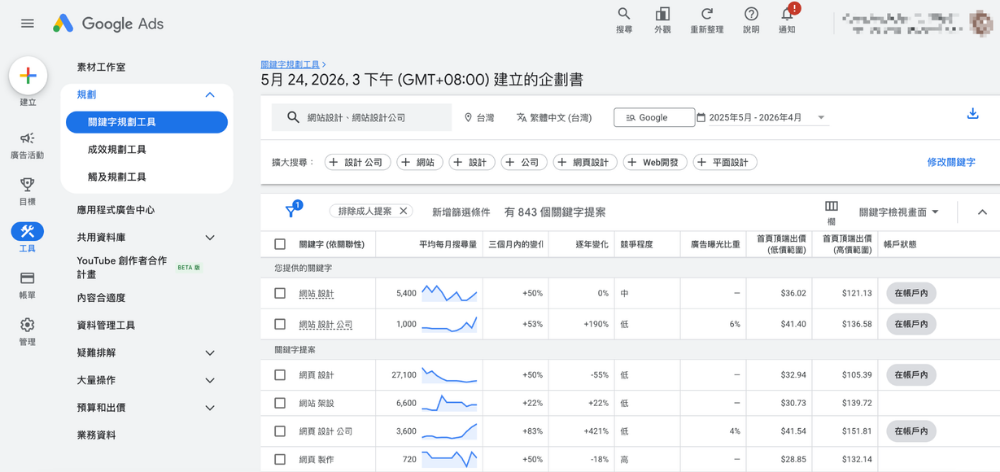Click the 搜尋 magnifier icon in header
The width and height of the screenshot is (1000, 472).
click(624, 14)
